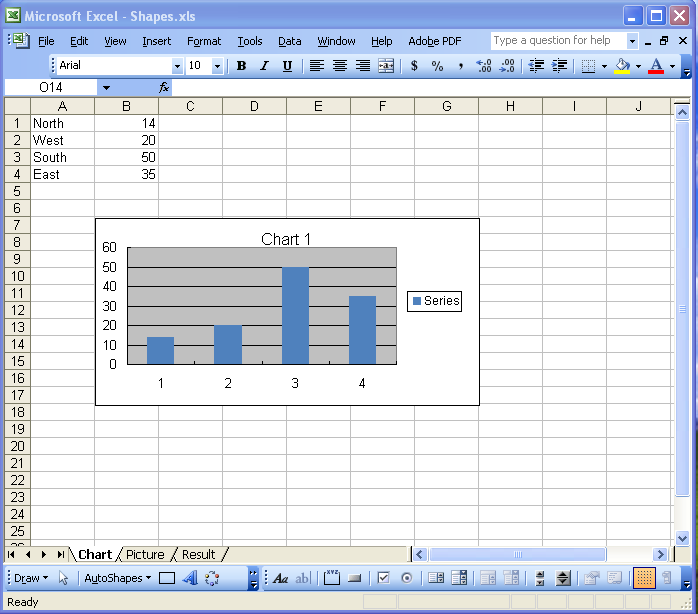
Task: Switch to the Picture sheet tab
Action: [145, 554]
